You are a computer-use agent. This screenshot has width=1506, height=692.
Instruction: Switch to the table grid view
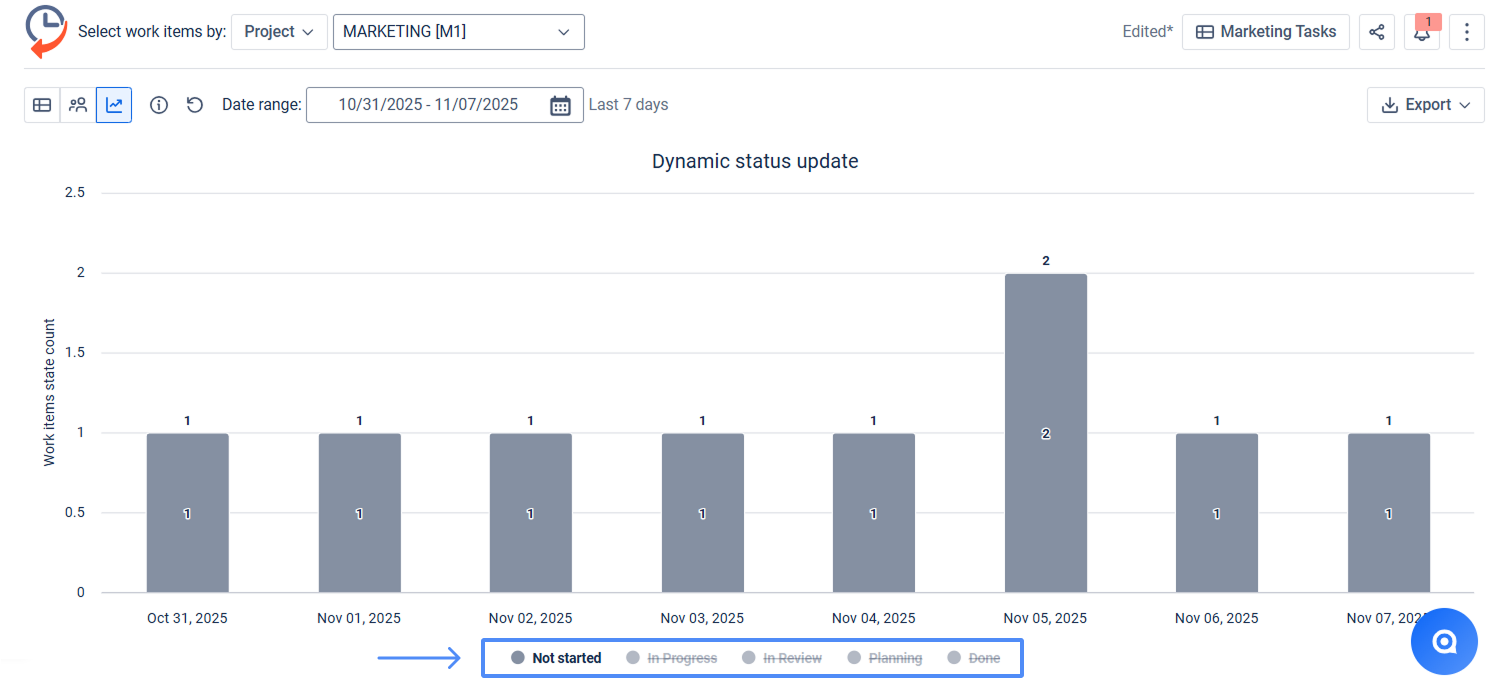coord(42,105)
